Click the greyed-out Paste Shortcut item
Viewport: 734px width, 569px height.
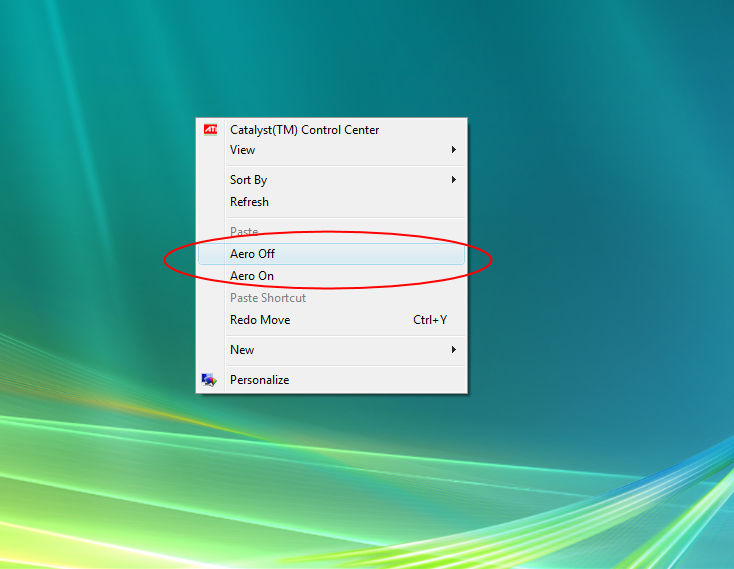pos(331,298)
